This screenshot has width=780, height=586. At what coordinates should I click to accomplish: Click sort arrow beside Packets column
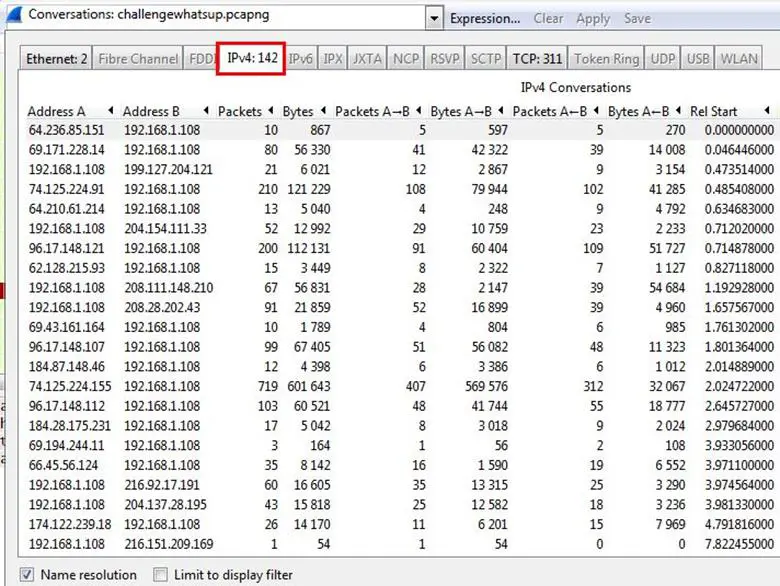click(x=270, y=111)
